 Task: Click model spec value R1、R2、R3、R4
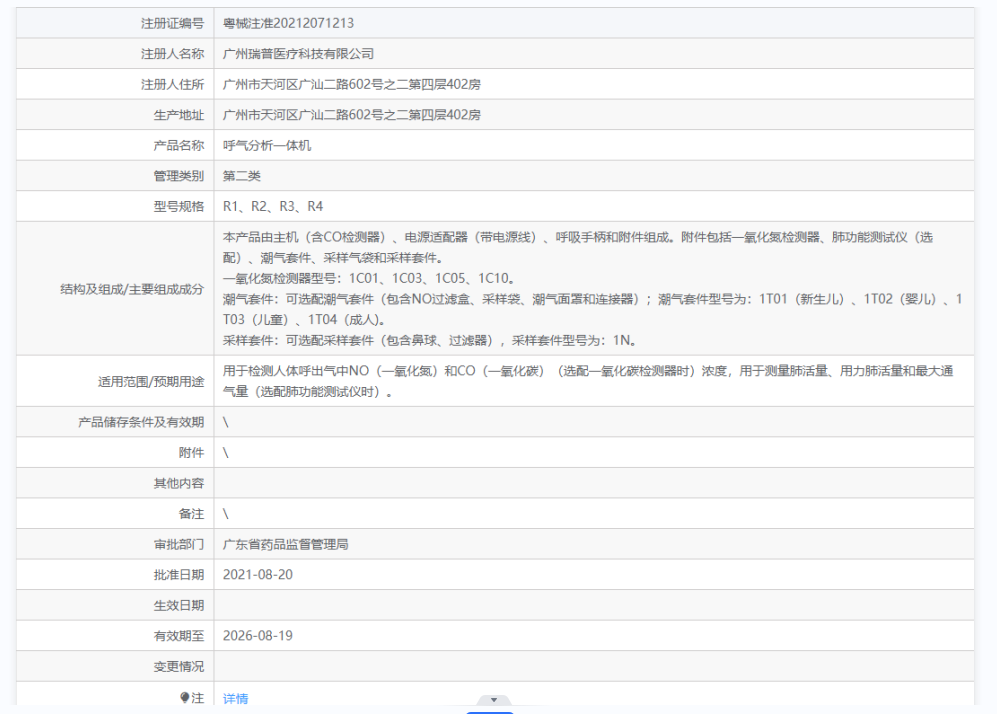pyautogui.click(x=273, y=207)
